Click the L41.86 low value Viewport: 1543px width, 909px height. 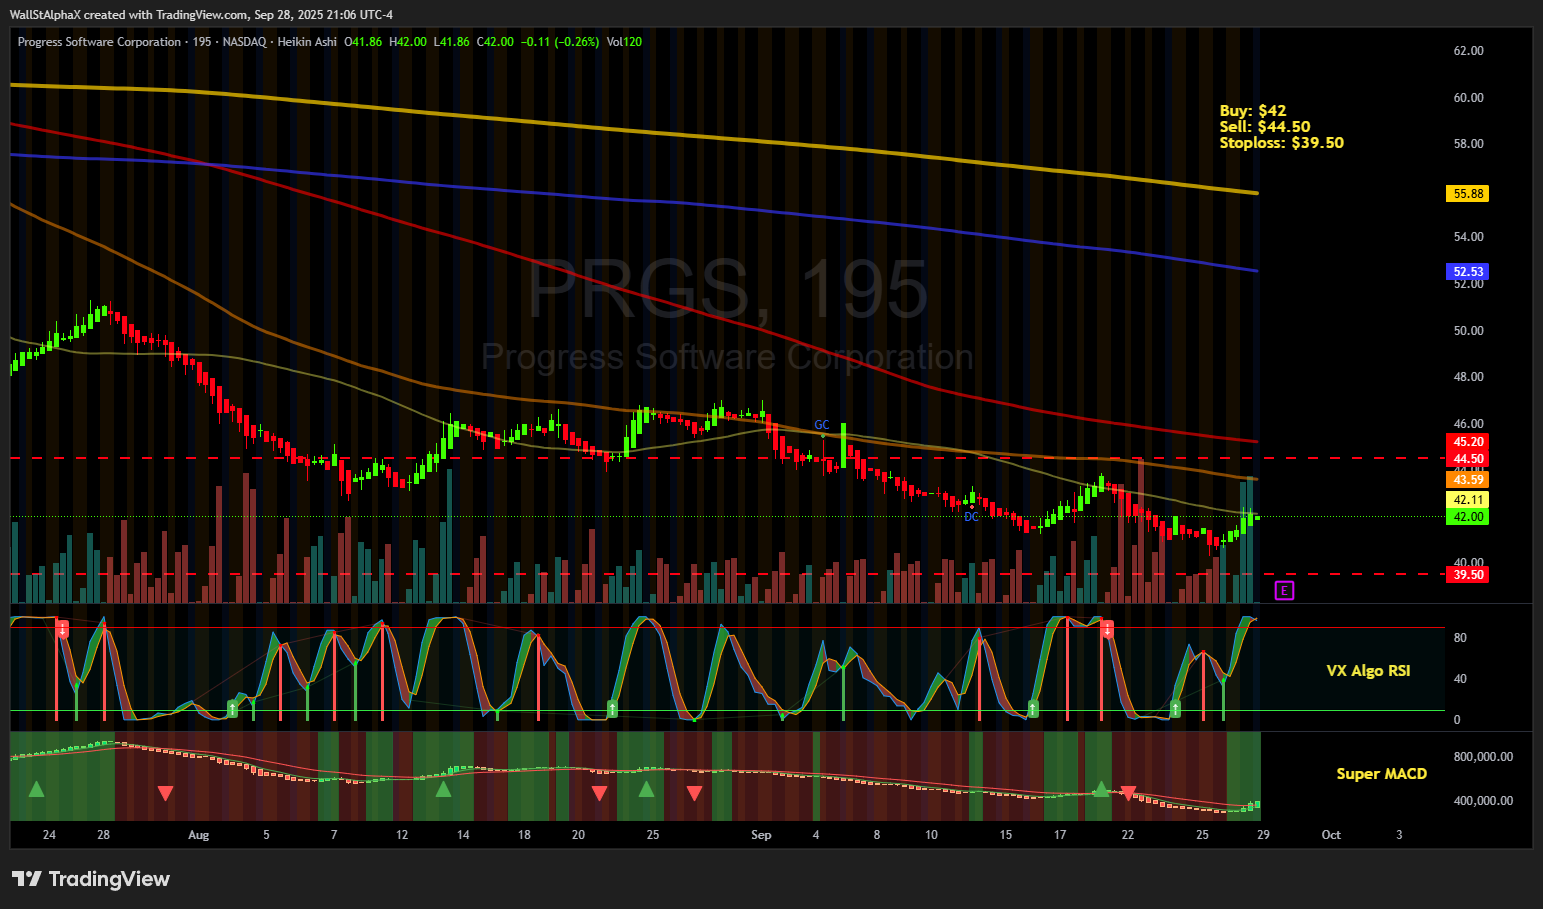tap(451, 42)
